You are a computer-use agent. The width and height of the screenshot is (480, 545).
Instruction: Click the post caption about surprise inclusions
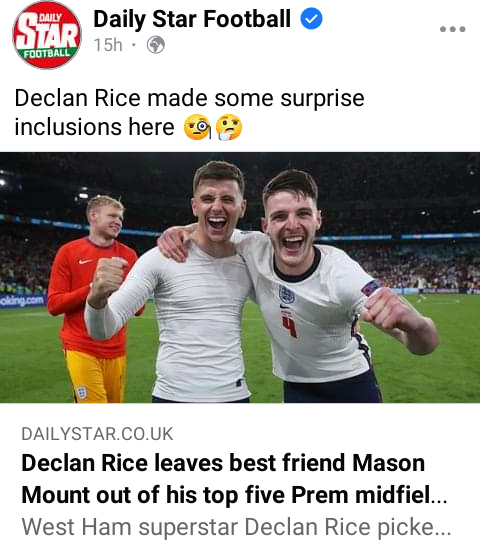[x=189, y=112]
